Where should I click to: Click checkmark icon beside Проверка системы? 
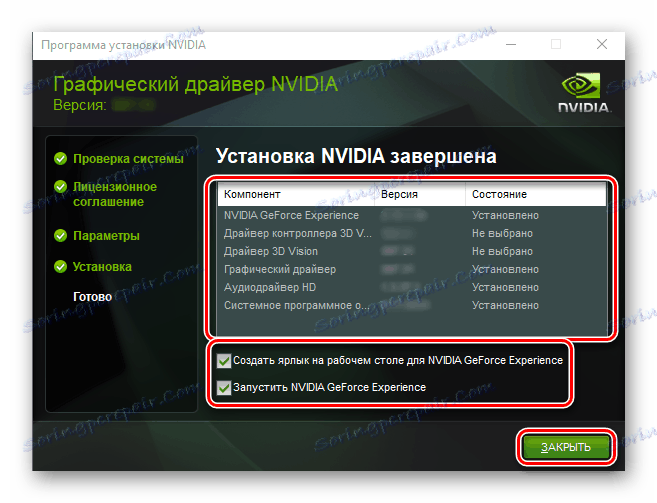point(60,158)
